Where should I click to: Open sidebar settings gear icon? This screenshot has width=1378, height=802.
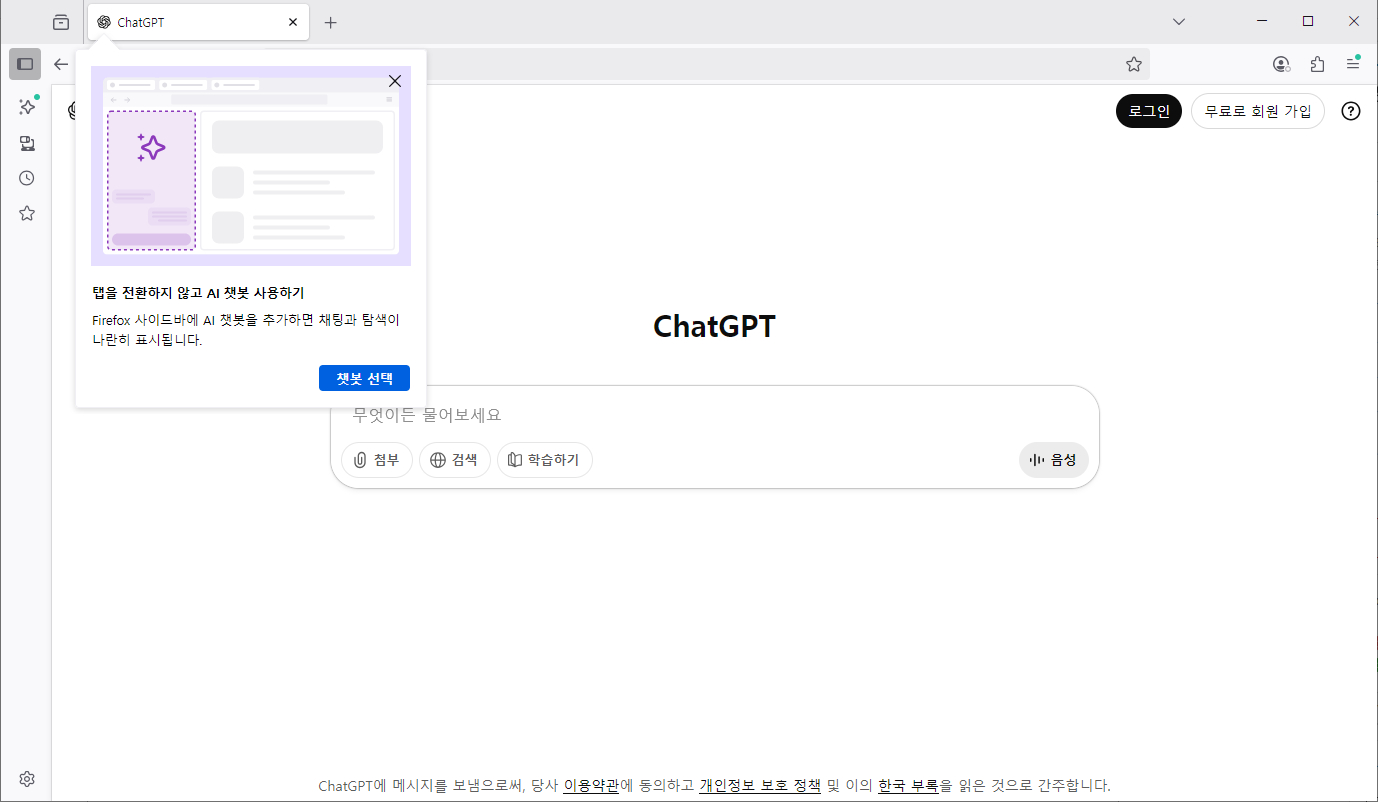[x=27, y=779]
